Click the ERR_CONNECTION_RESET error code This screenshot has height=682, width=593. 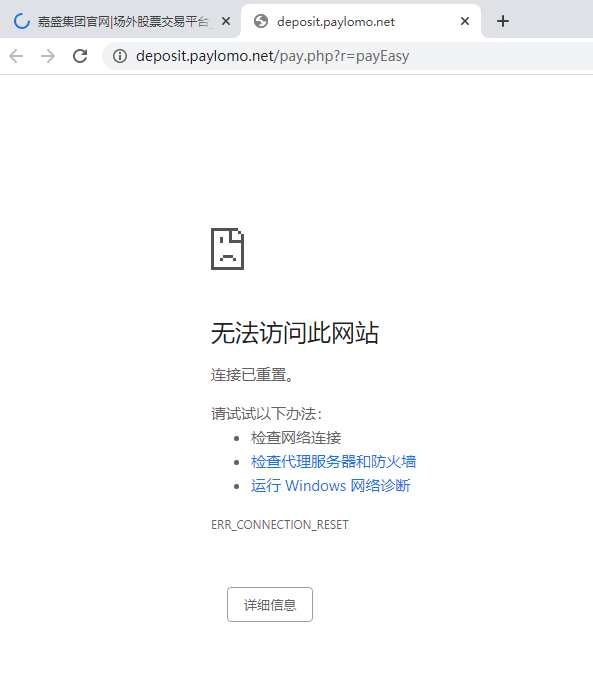point(280,525)
